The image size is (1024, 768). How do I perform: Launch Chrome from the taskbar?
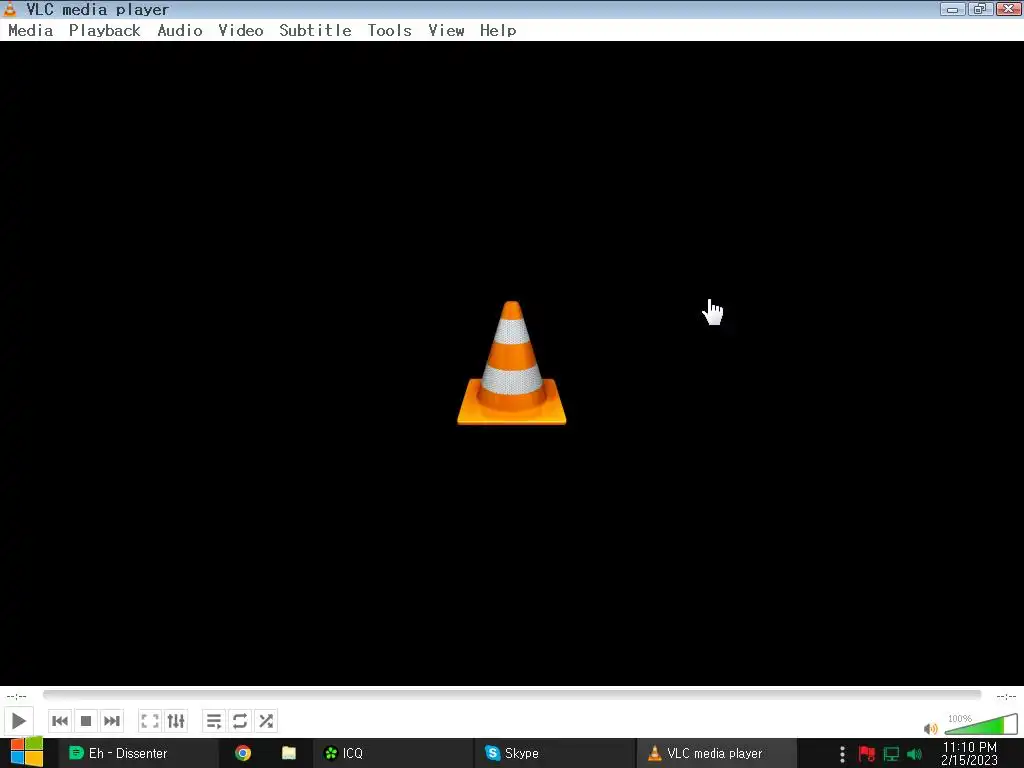[x=243, y=753]
